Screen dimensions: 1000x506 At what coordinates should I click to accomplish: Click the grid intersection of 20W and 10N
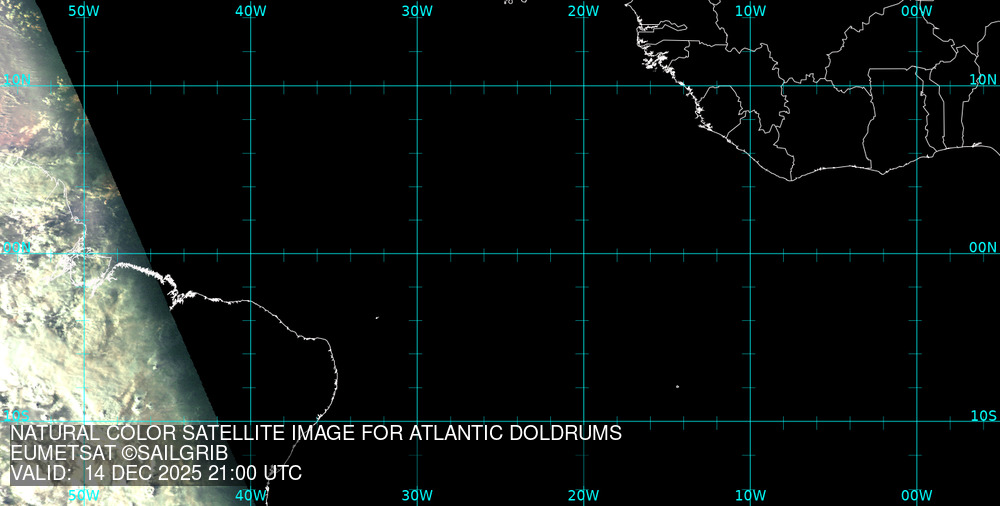point(583,86)
